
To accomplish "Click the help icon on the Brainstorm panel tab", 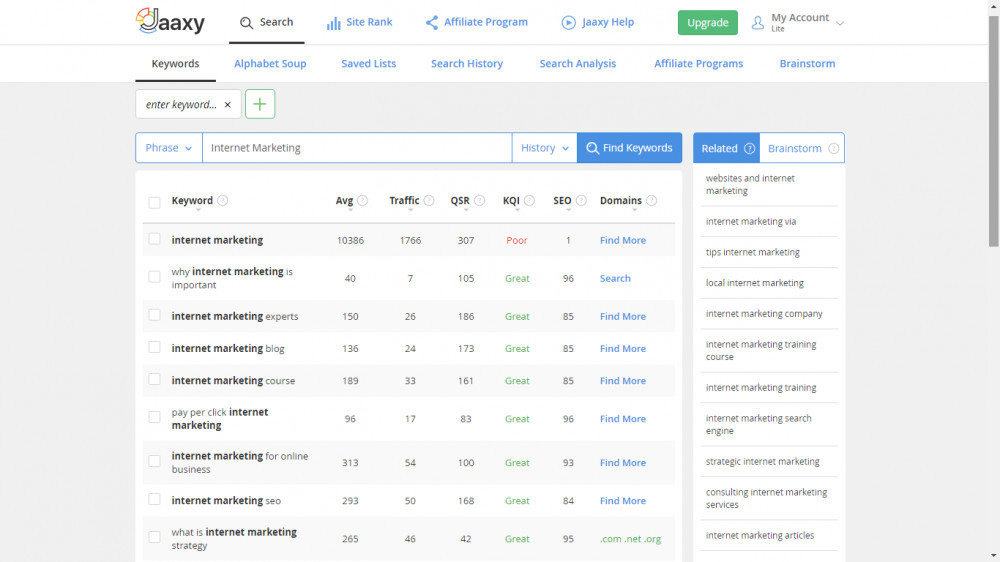I will tap(834, 148).
